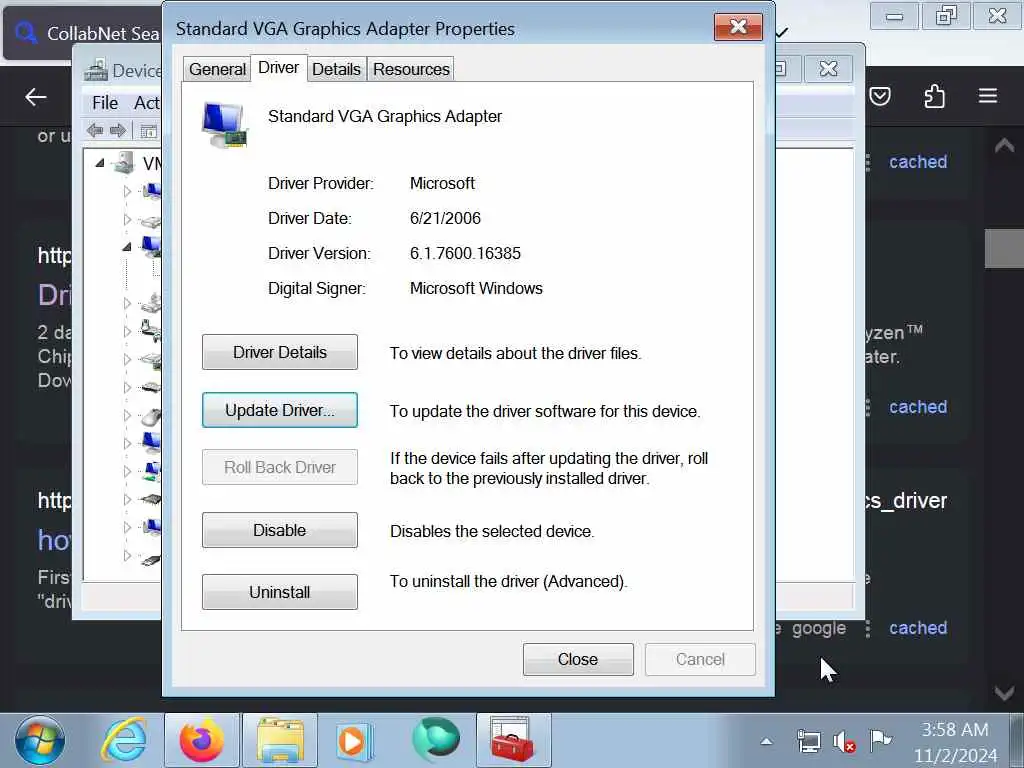Open the Details tab
1024x768 pixels.
tap(336, 69)
